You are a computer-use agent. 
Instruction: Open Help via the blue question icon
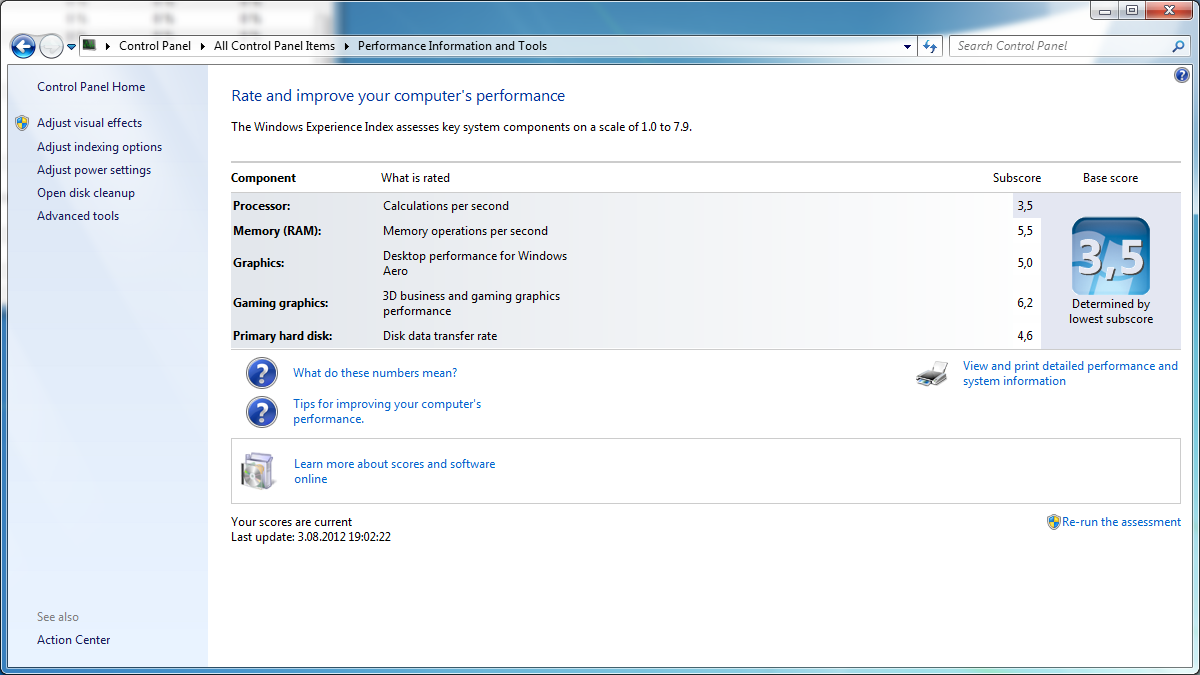(1182, 75)
